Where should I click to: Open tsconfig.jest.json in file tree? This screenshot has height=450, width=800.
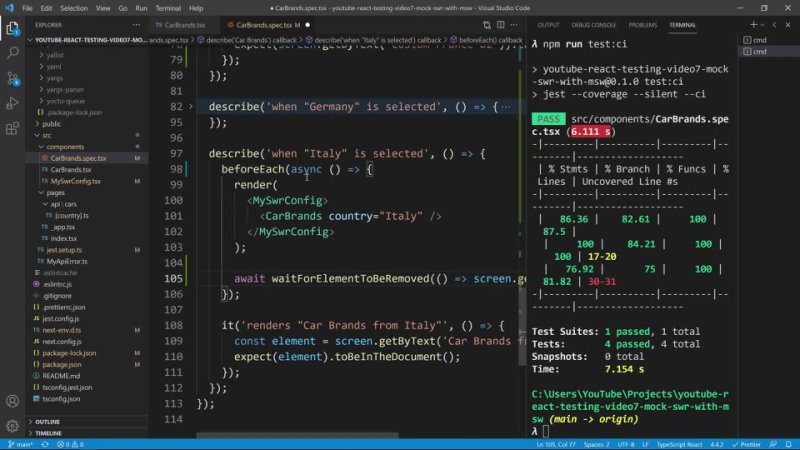67,387
